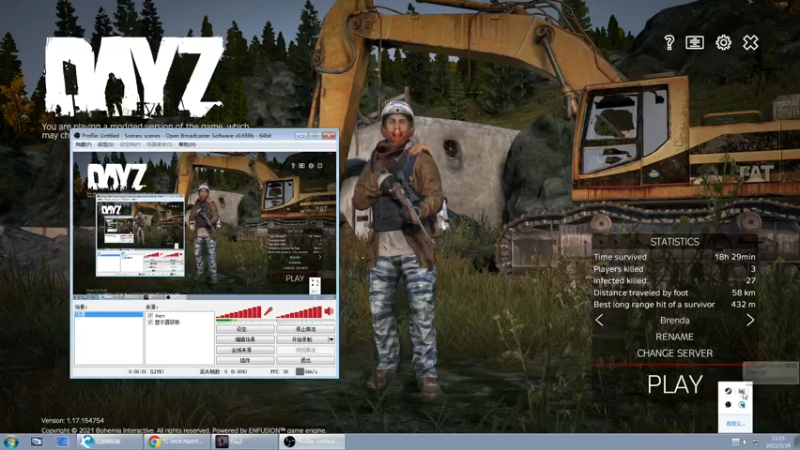Click exit button in OBS
This screenshot has height=450, width=800.
tap(306, 360)
